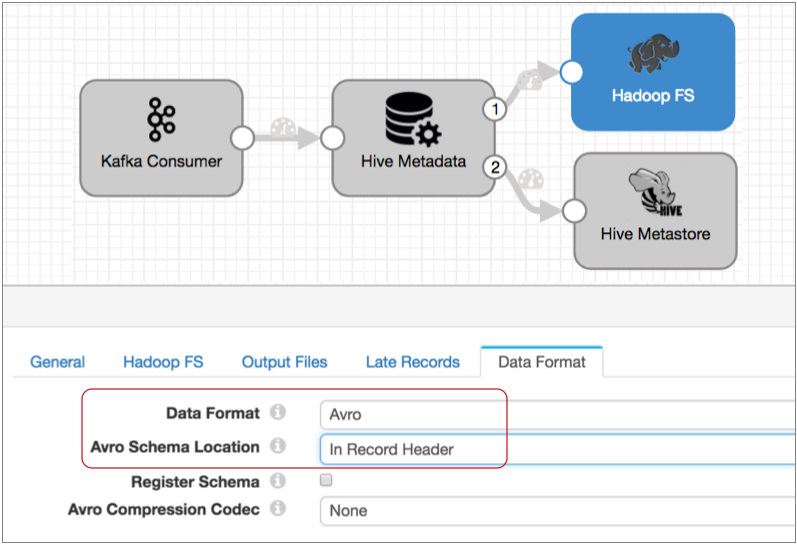Select the Hadoop FS configuration tab
This screenshot has height=545, width=797.
(163, 362)
